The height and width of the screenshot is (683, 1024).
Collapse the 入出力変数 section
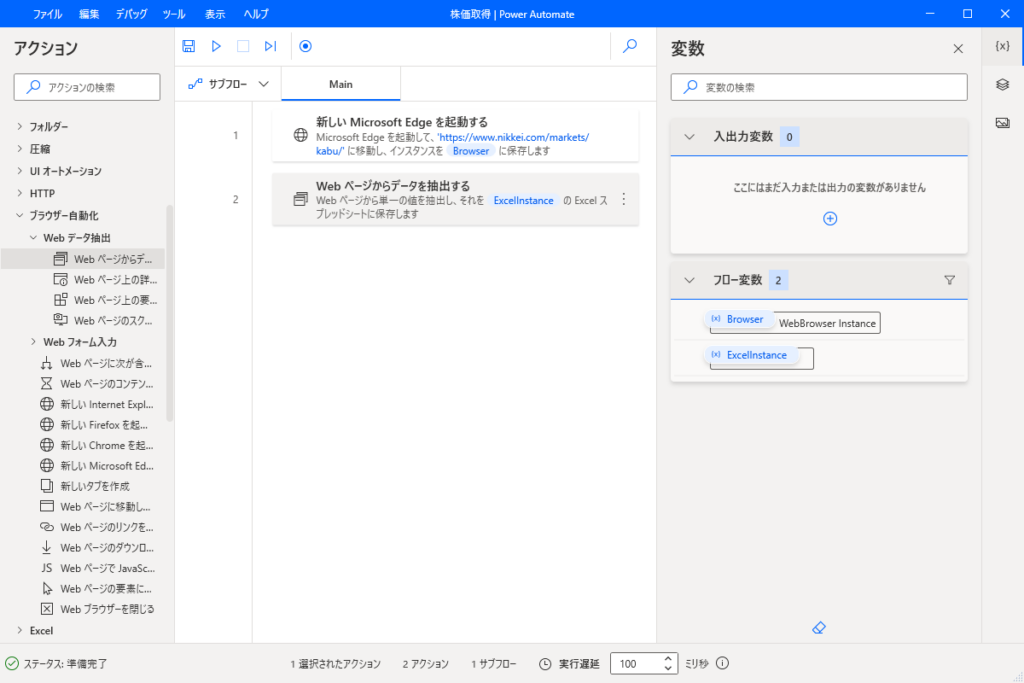[x=689, y=137]
